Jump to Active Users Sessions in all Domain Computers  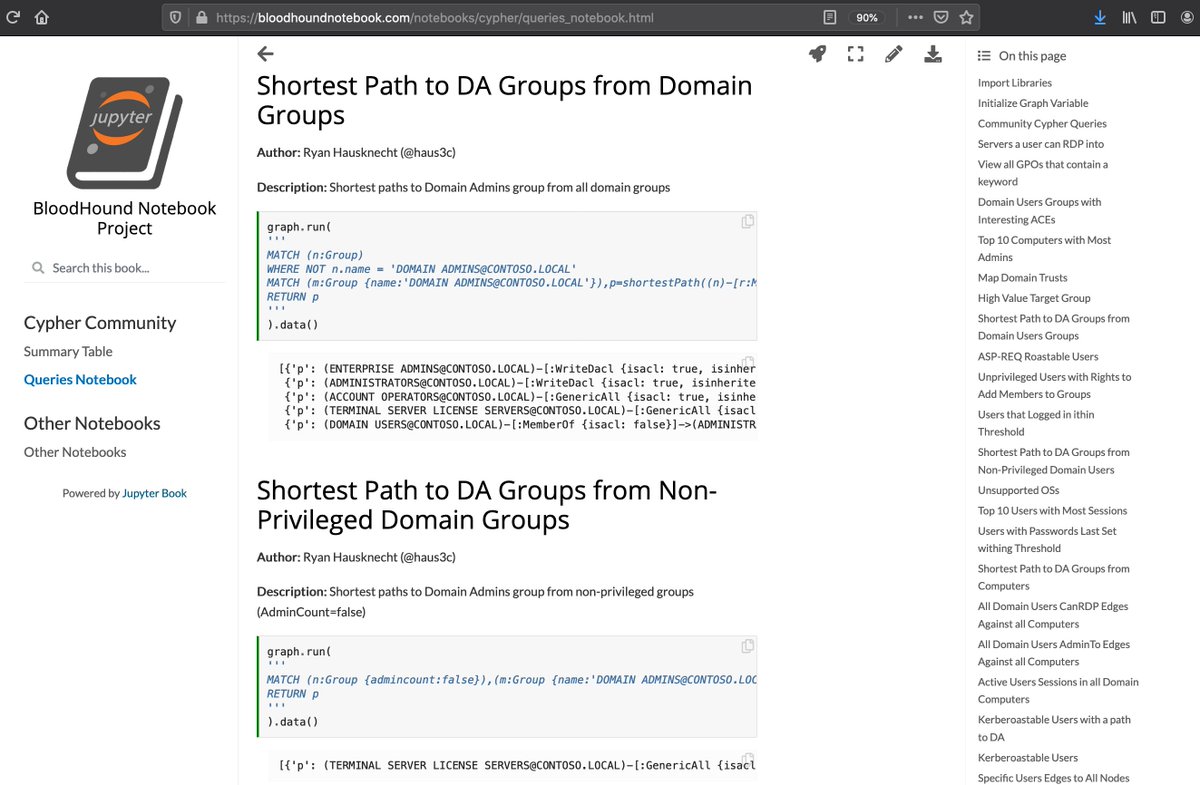(x=1058, y=691)
